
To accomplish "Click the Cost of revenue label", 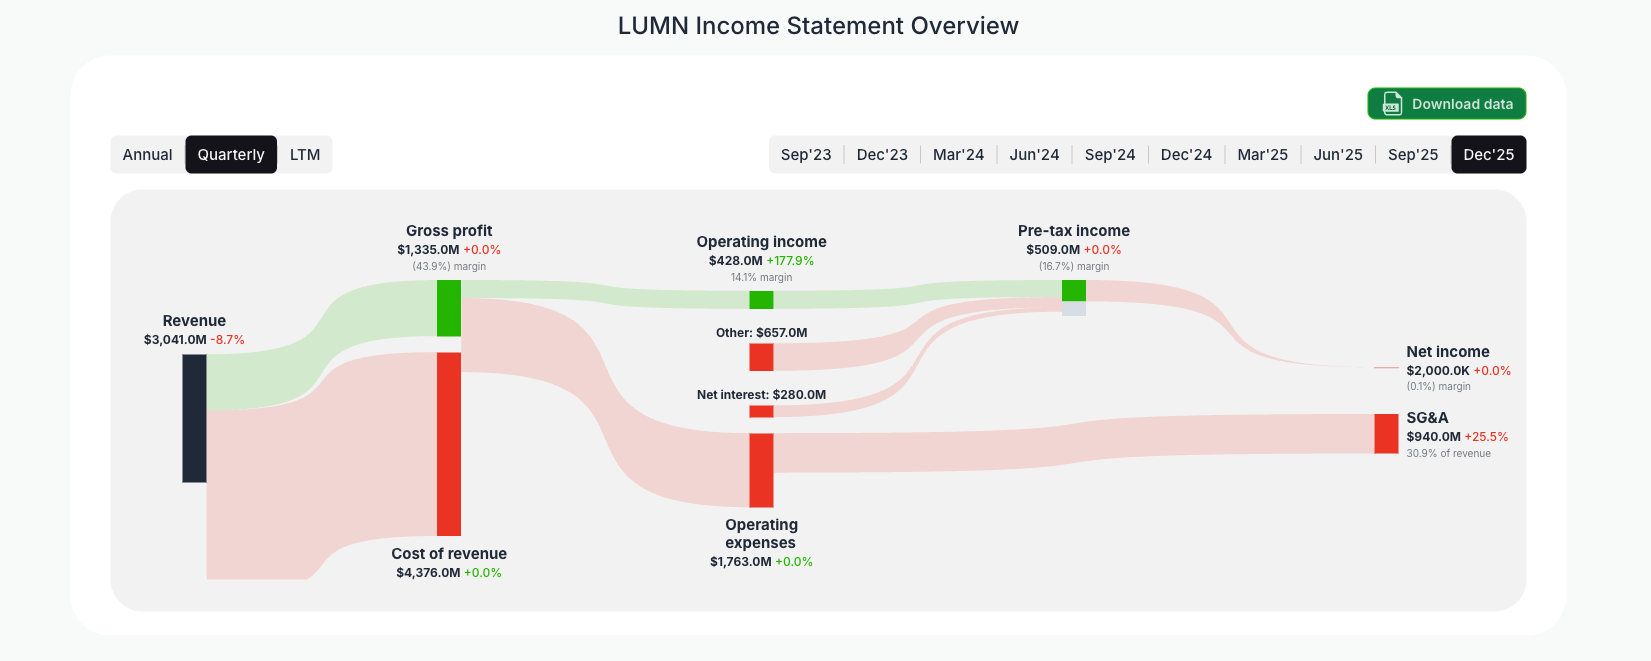I will (x=449, y=554).
